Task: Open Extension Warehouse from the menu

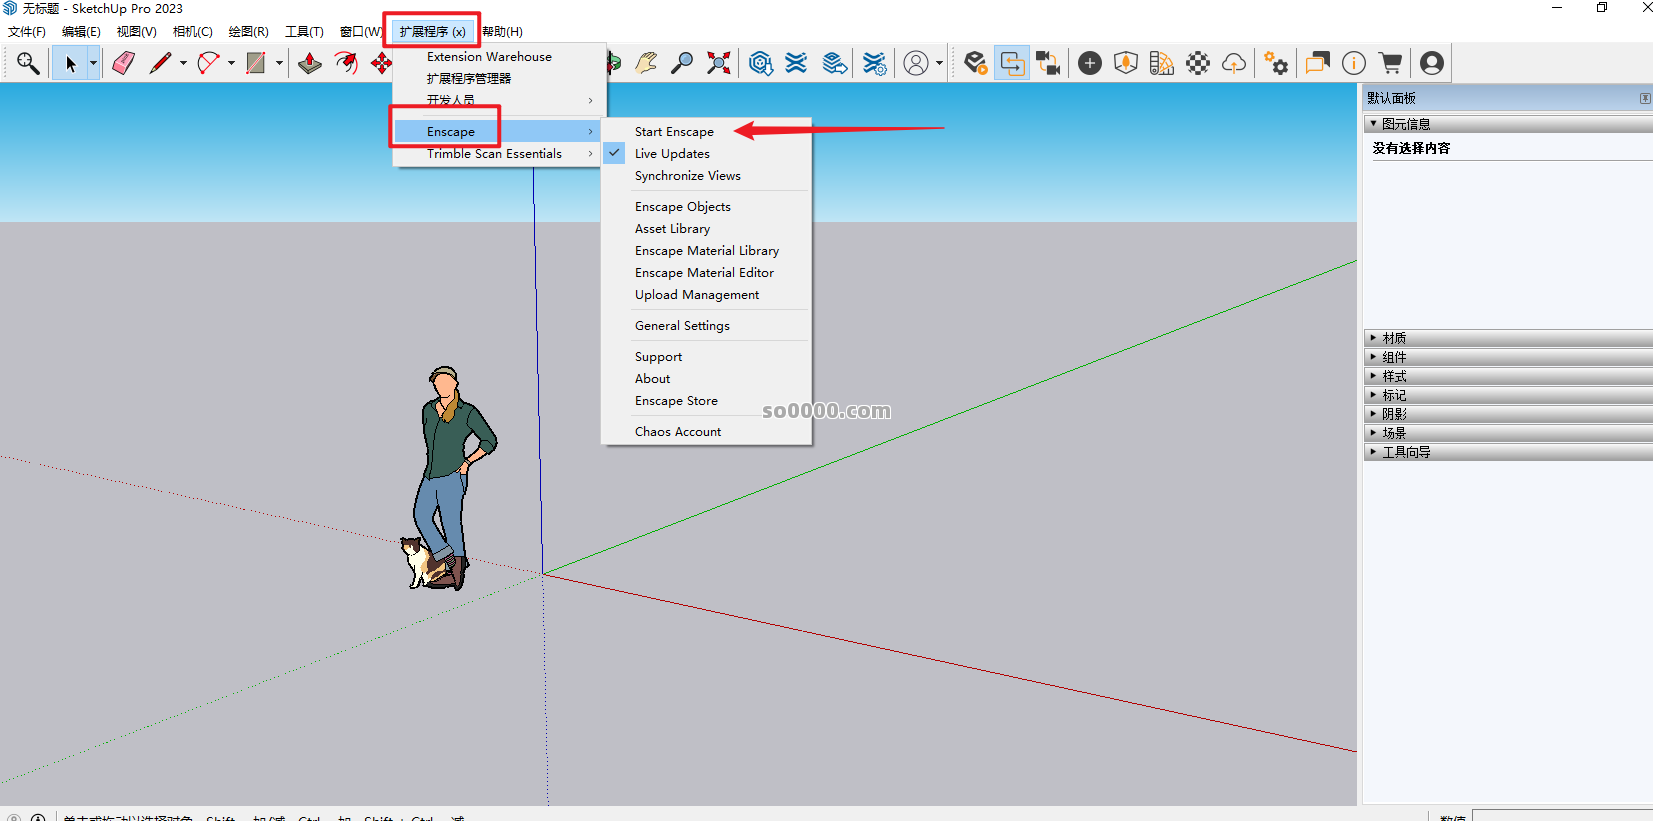Action: coord(489,57)
